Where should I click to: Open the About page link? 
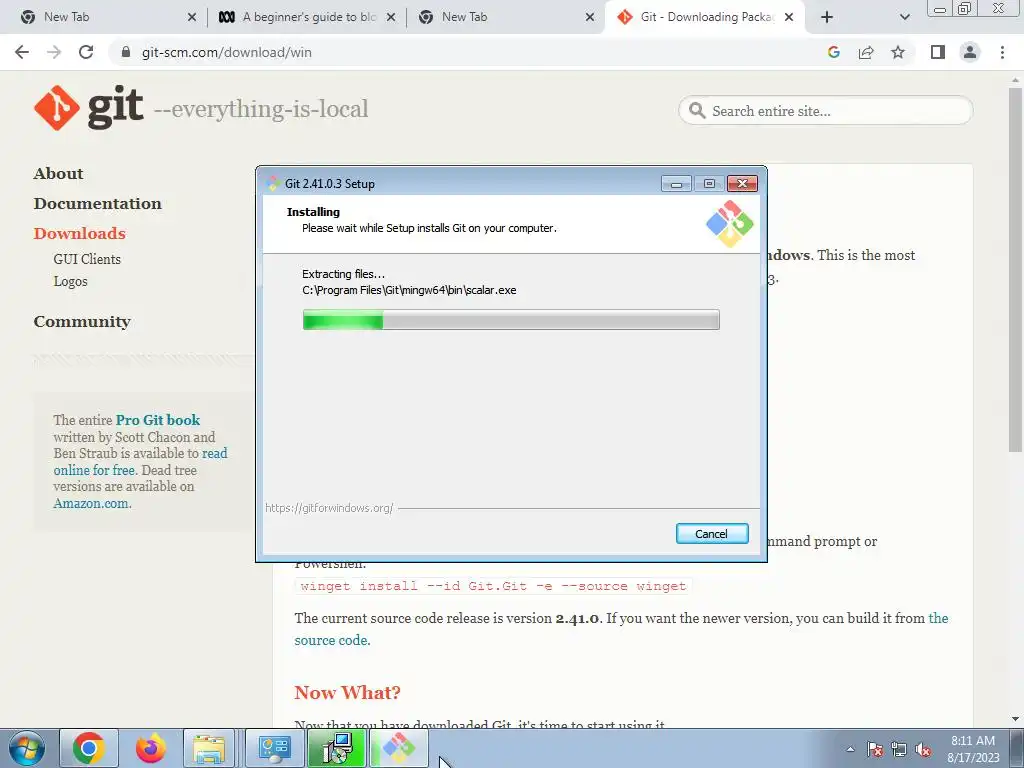58,174
